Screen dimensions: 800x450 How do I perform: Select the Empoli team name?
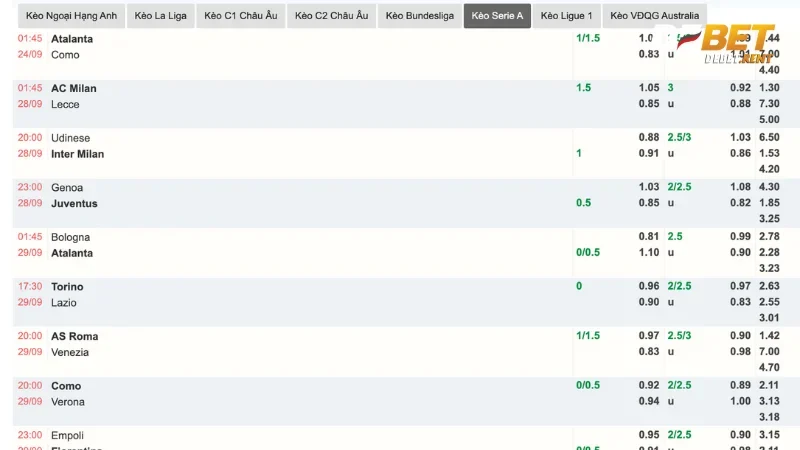click(x=67, y=435)
